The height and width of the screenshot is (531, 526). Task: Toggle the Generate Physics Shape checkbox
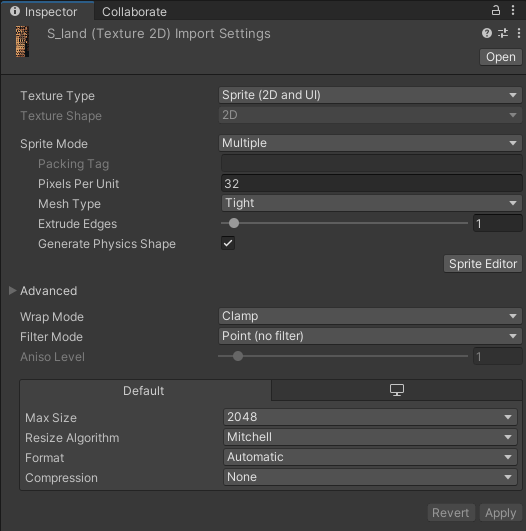[x=228, y=243]
